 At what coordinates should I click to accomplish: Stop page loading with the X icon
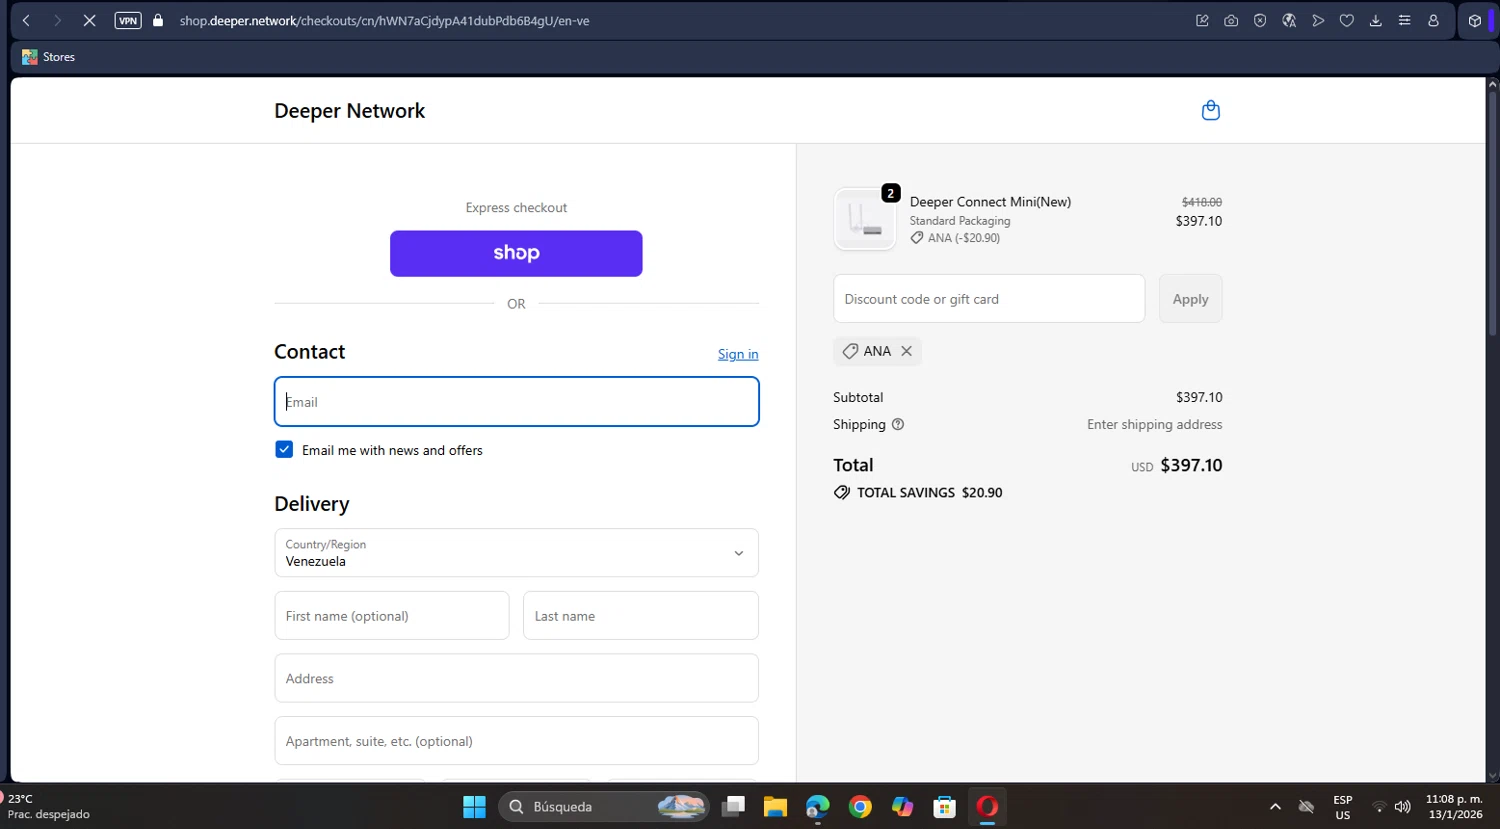[89, 20]
